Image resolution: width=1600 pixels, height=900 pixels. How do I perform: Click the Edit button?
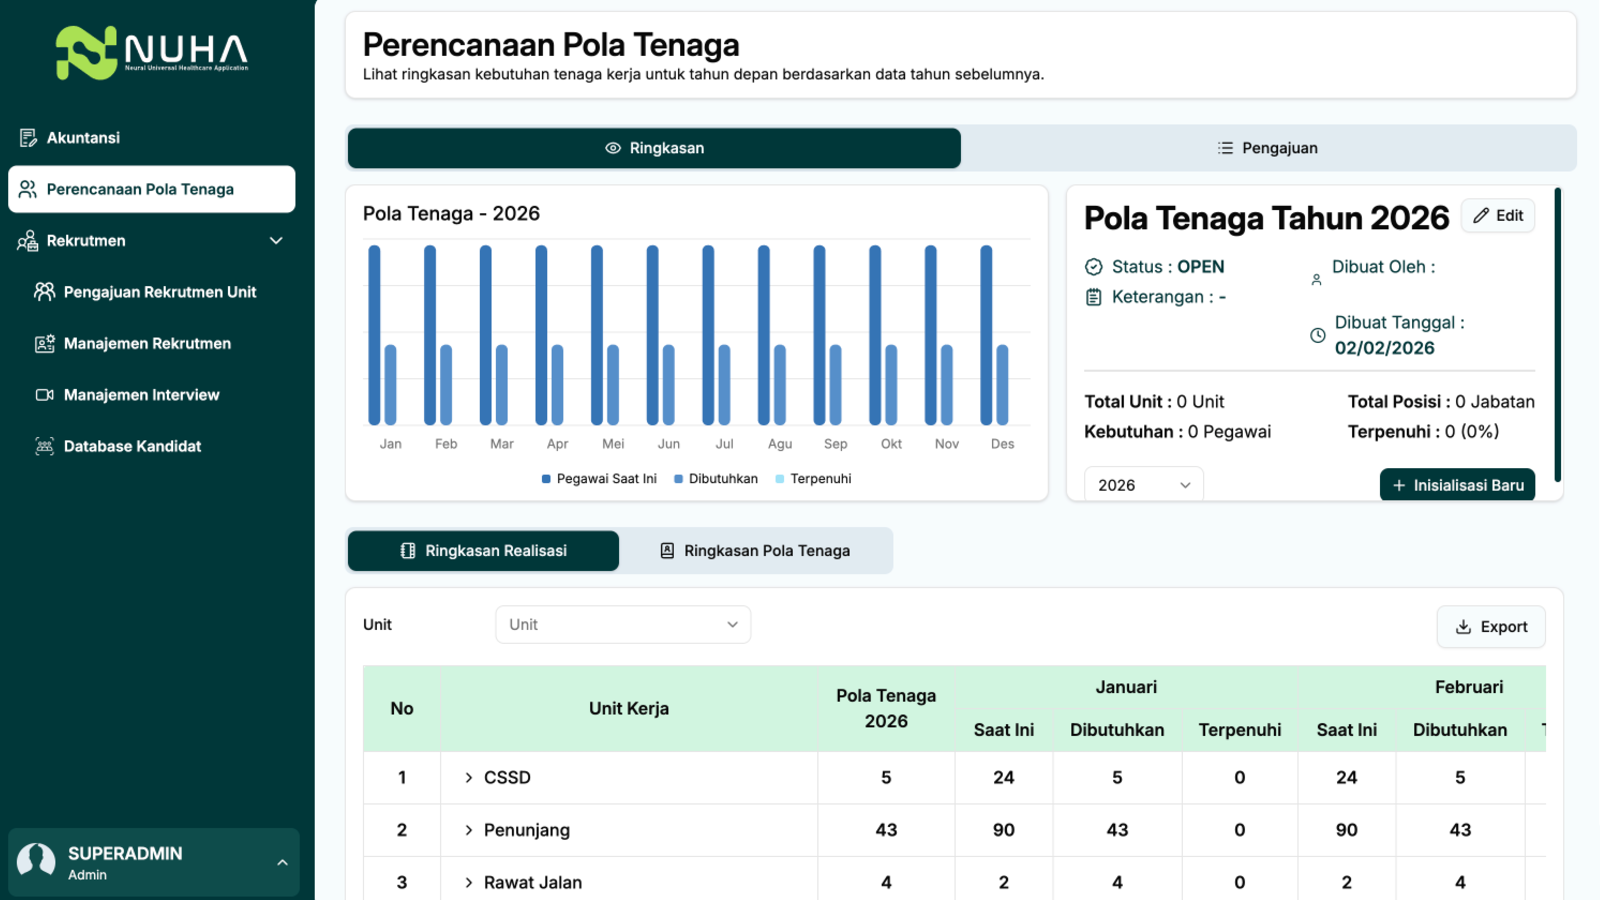[1498, 215]
